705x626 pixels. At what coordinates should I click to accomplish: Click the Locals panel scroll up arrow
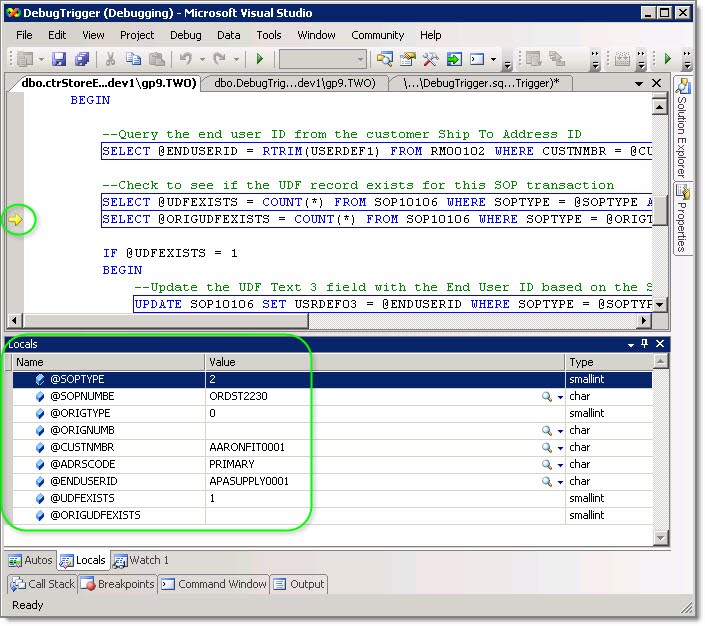point(660,361)
